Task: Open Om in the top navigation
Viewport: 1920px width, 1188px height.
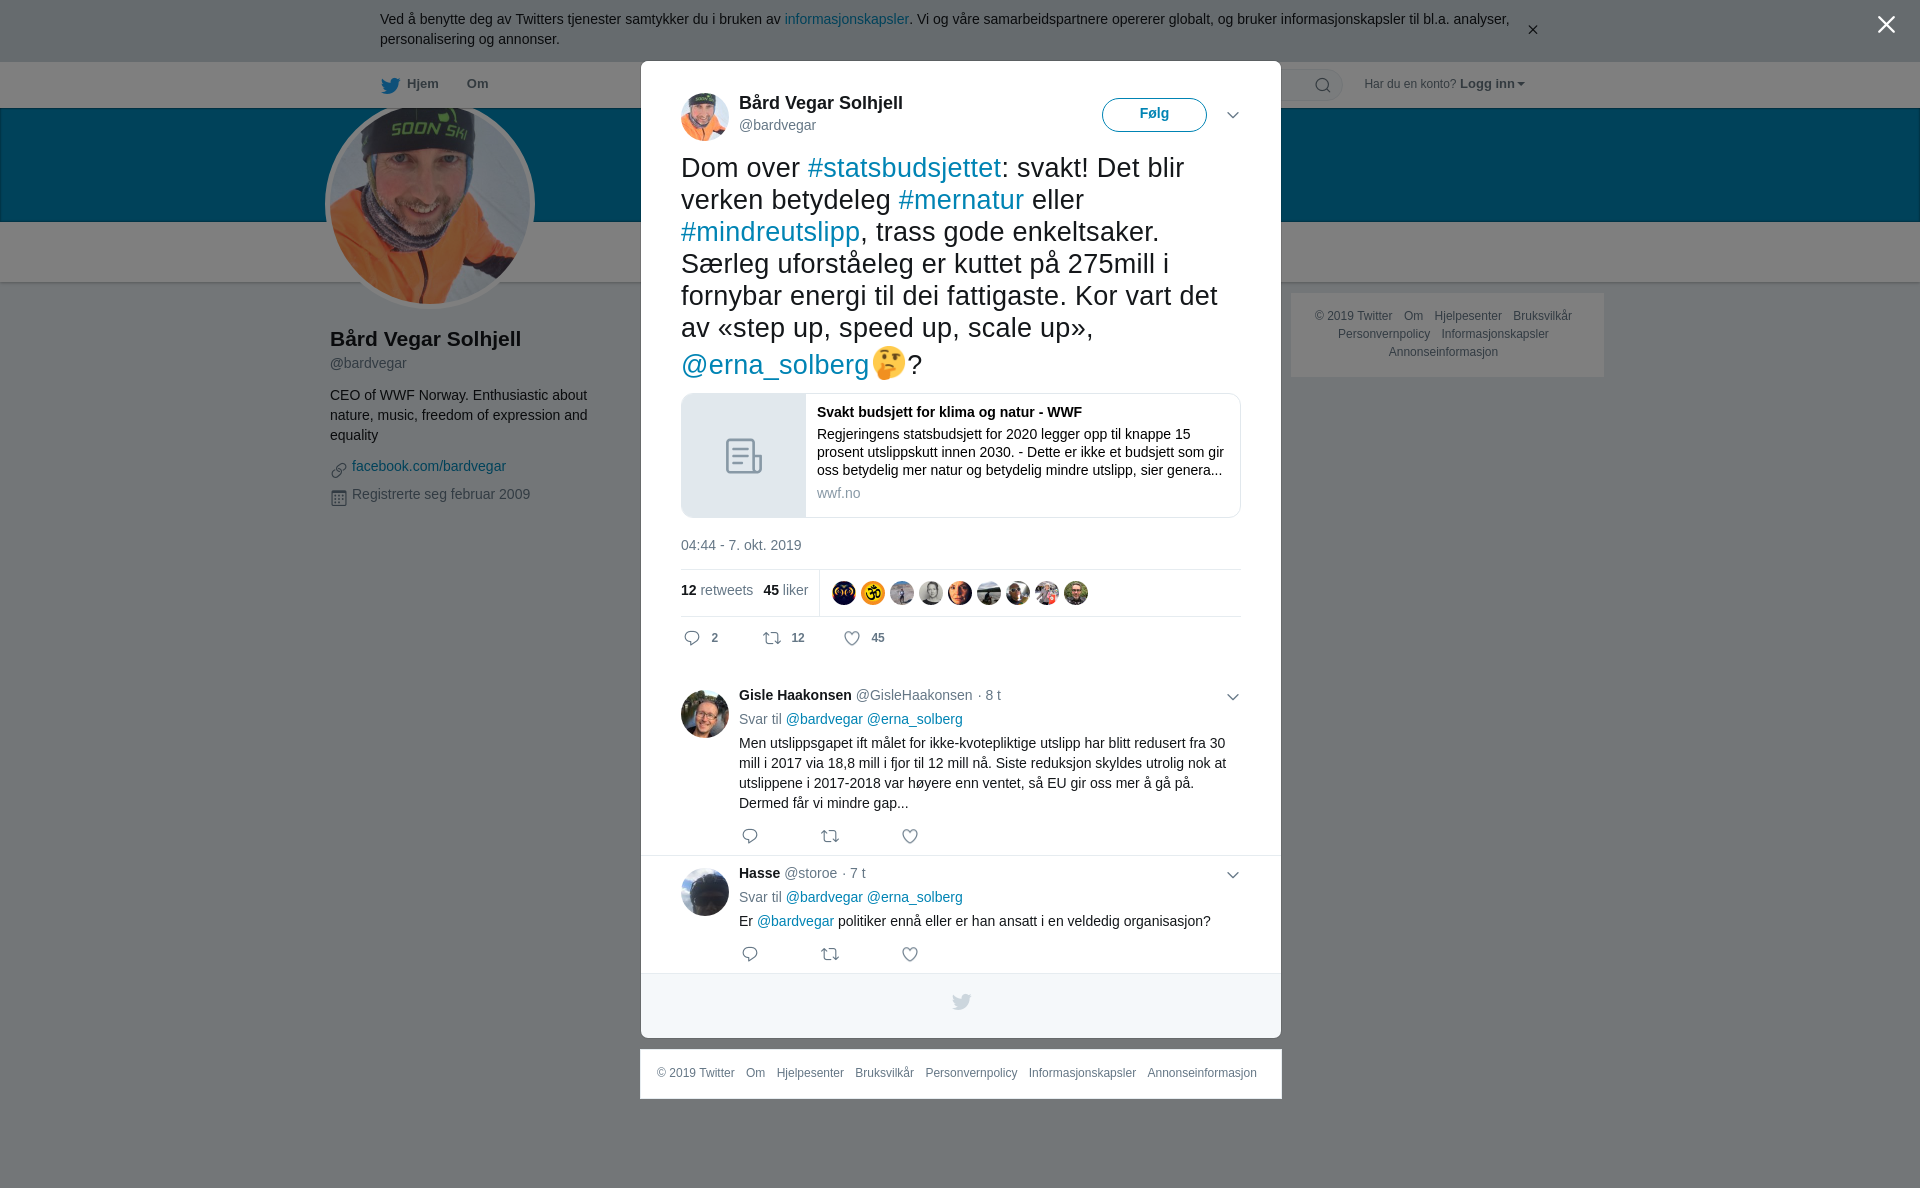Action: 477,84
